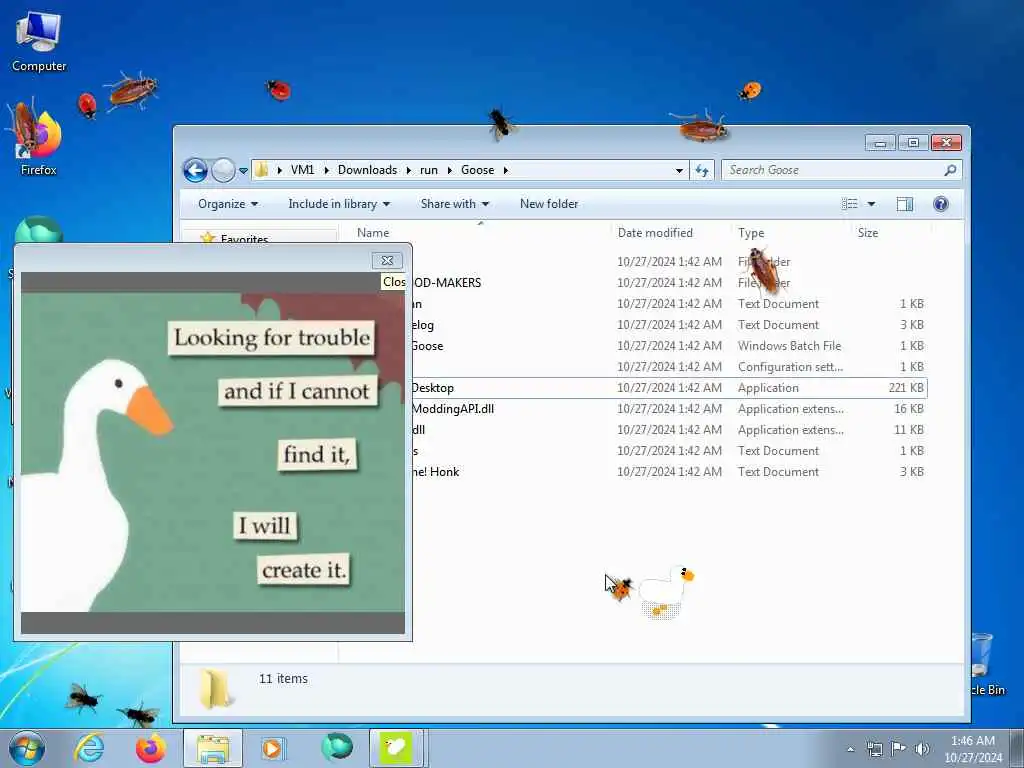Click the Change your view icon
Image resolution: width=1024 pixels, height=768 pixels.
[850, 204]
